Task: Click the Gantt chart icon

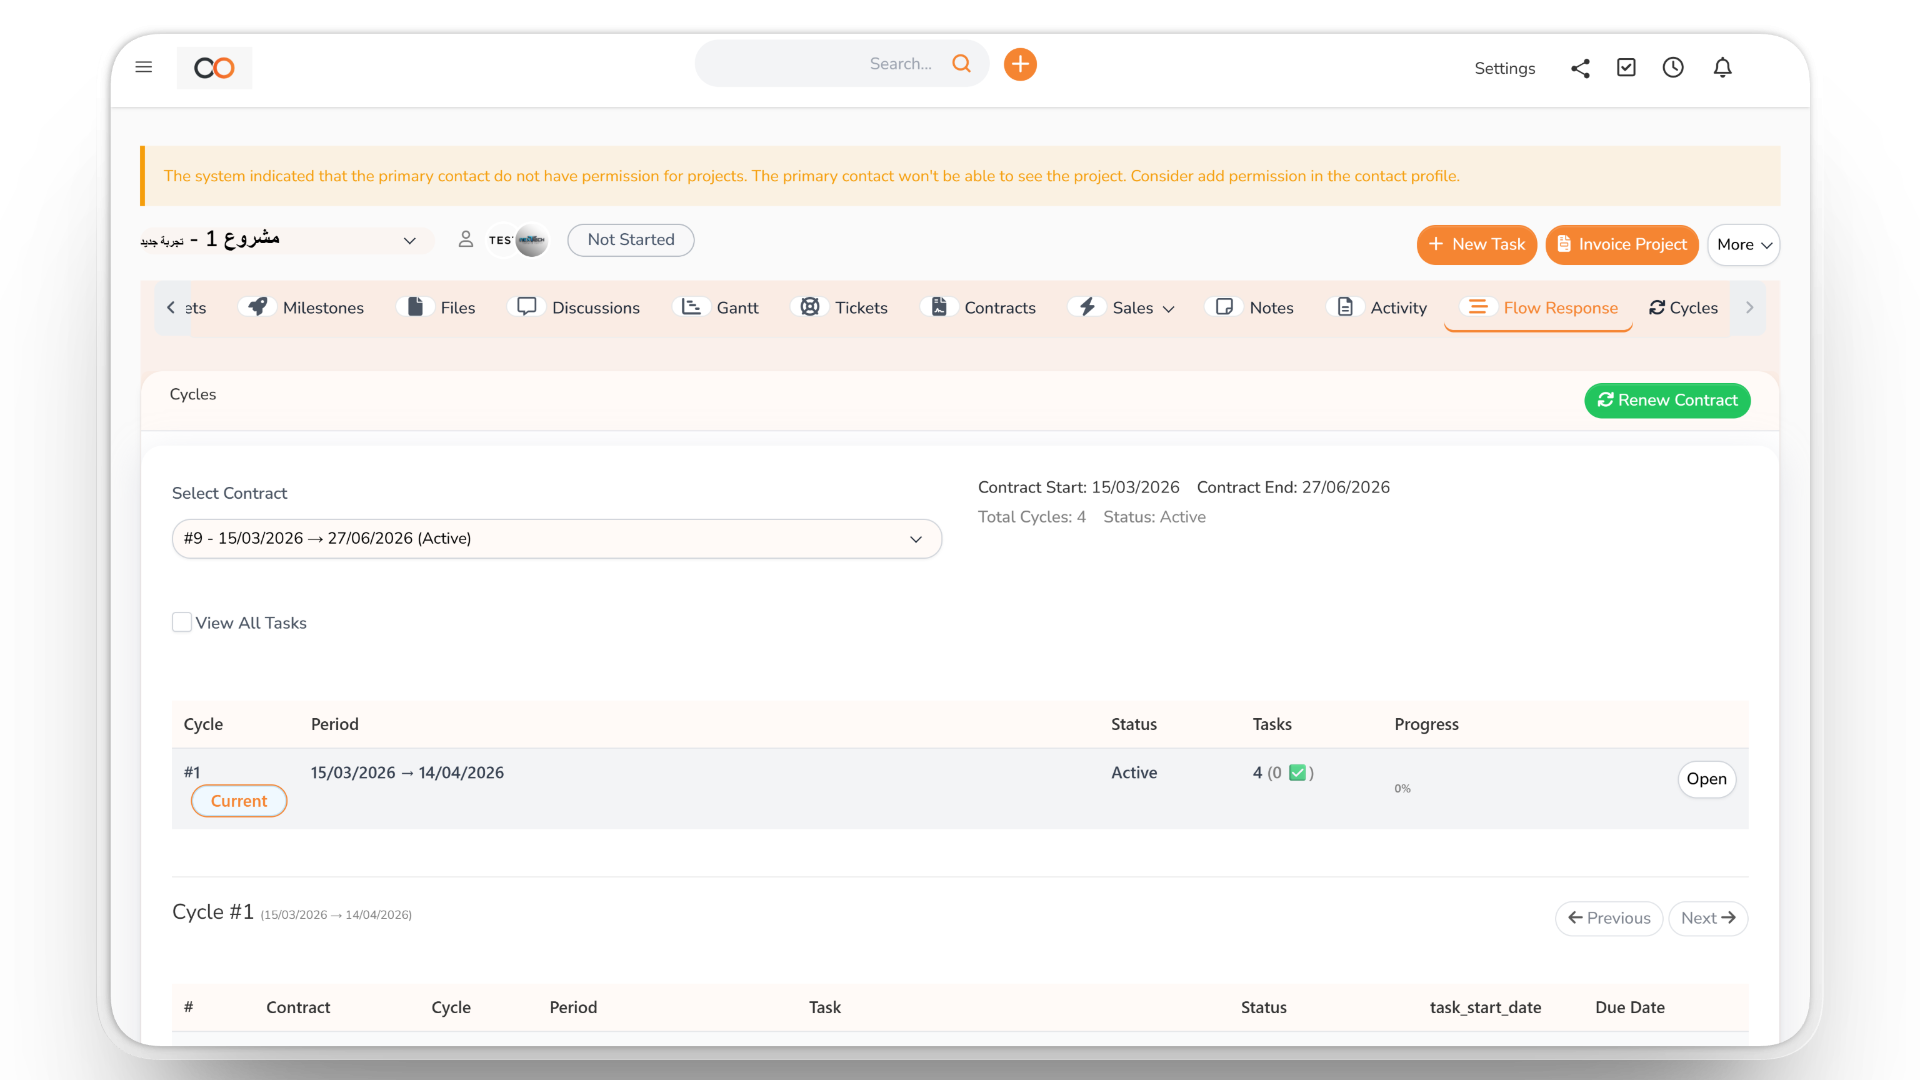Action: (x=691, y=307)
